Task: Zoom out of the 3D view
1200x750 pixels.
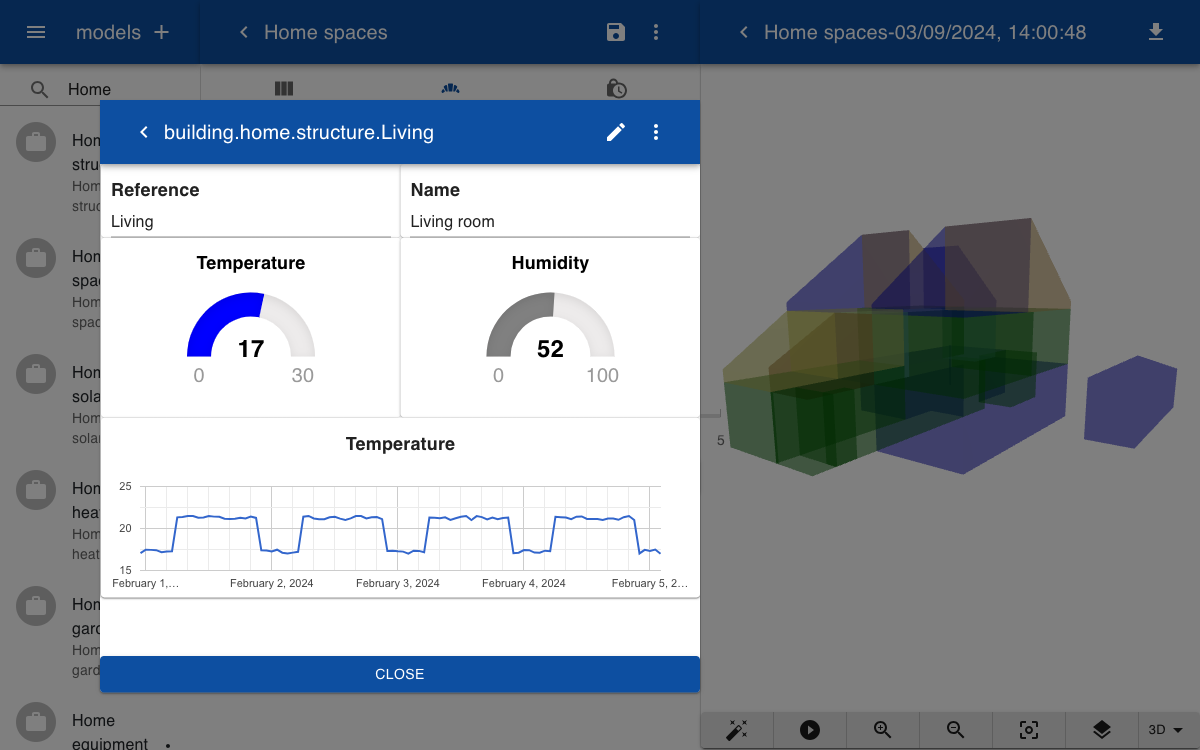Action: pos(956,730)
